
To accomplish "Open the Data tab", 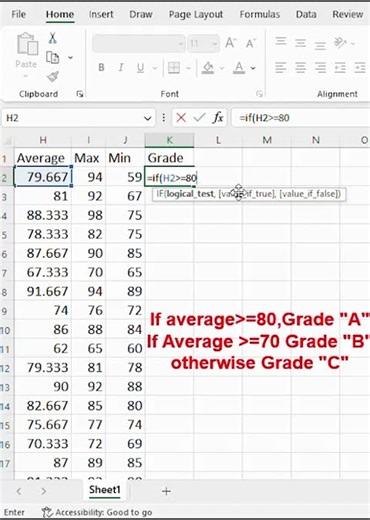I will [x=306, y=14].
